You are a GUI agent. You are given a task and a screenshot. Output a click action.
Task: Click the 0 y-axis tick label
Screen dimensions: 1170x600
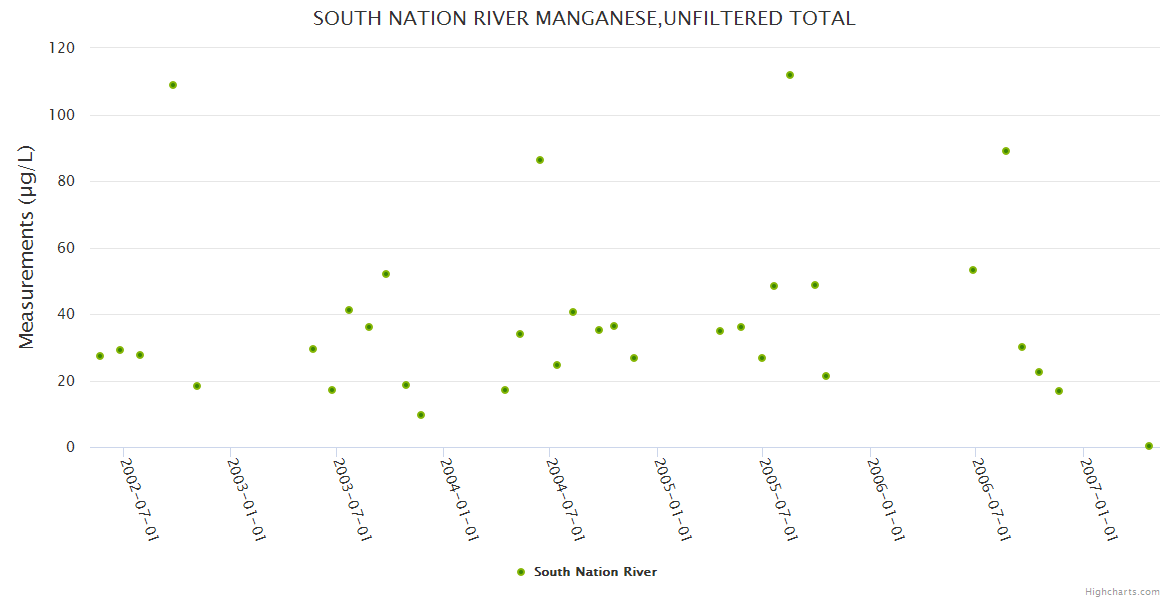tap(70, 447)
